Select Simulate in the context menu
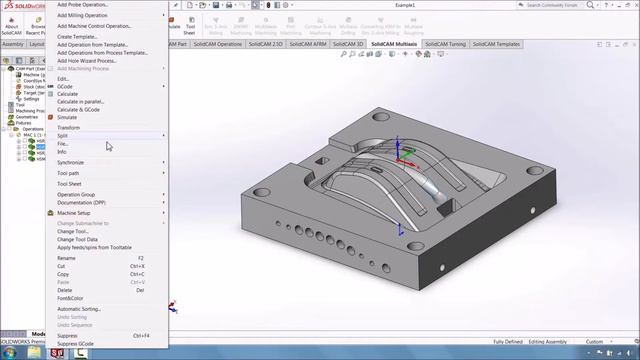Screen dimensions: 640x360 tap(67, 118)
